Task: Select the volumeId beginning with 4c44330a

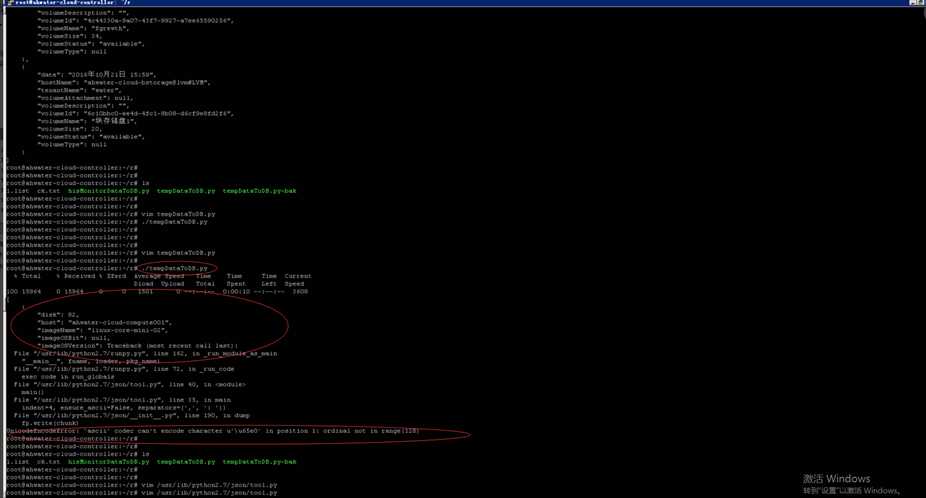Action: tap(136, 21)
